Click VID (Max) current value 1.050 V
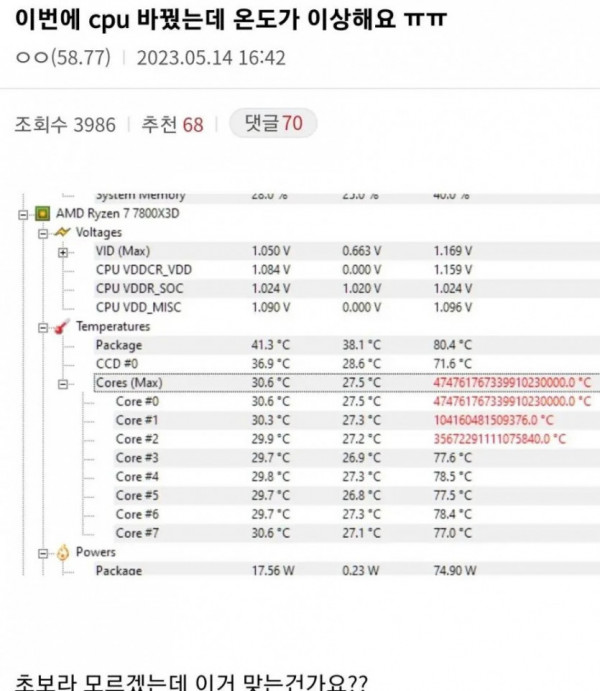 point(271,251)
